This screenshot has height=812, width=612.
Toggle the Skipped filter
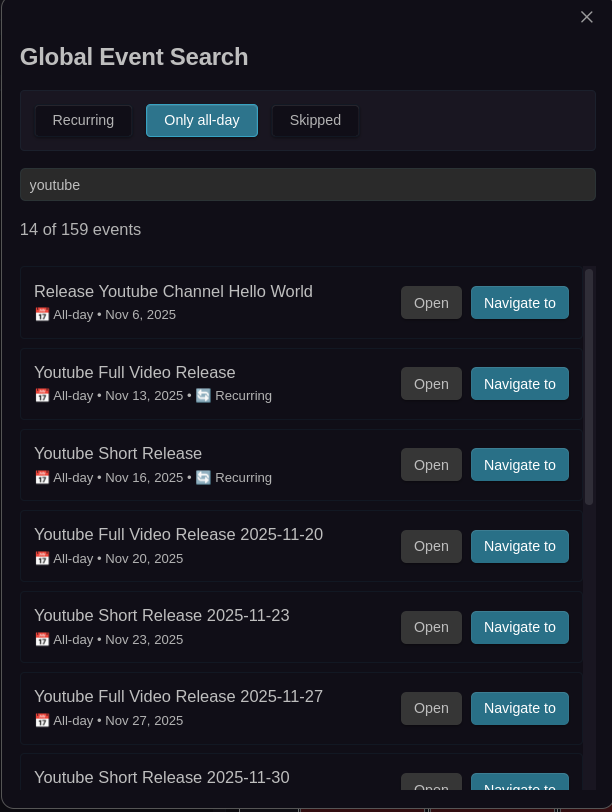tap(315, 121)
